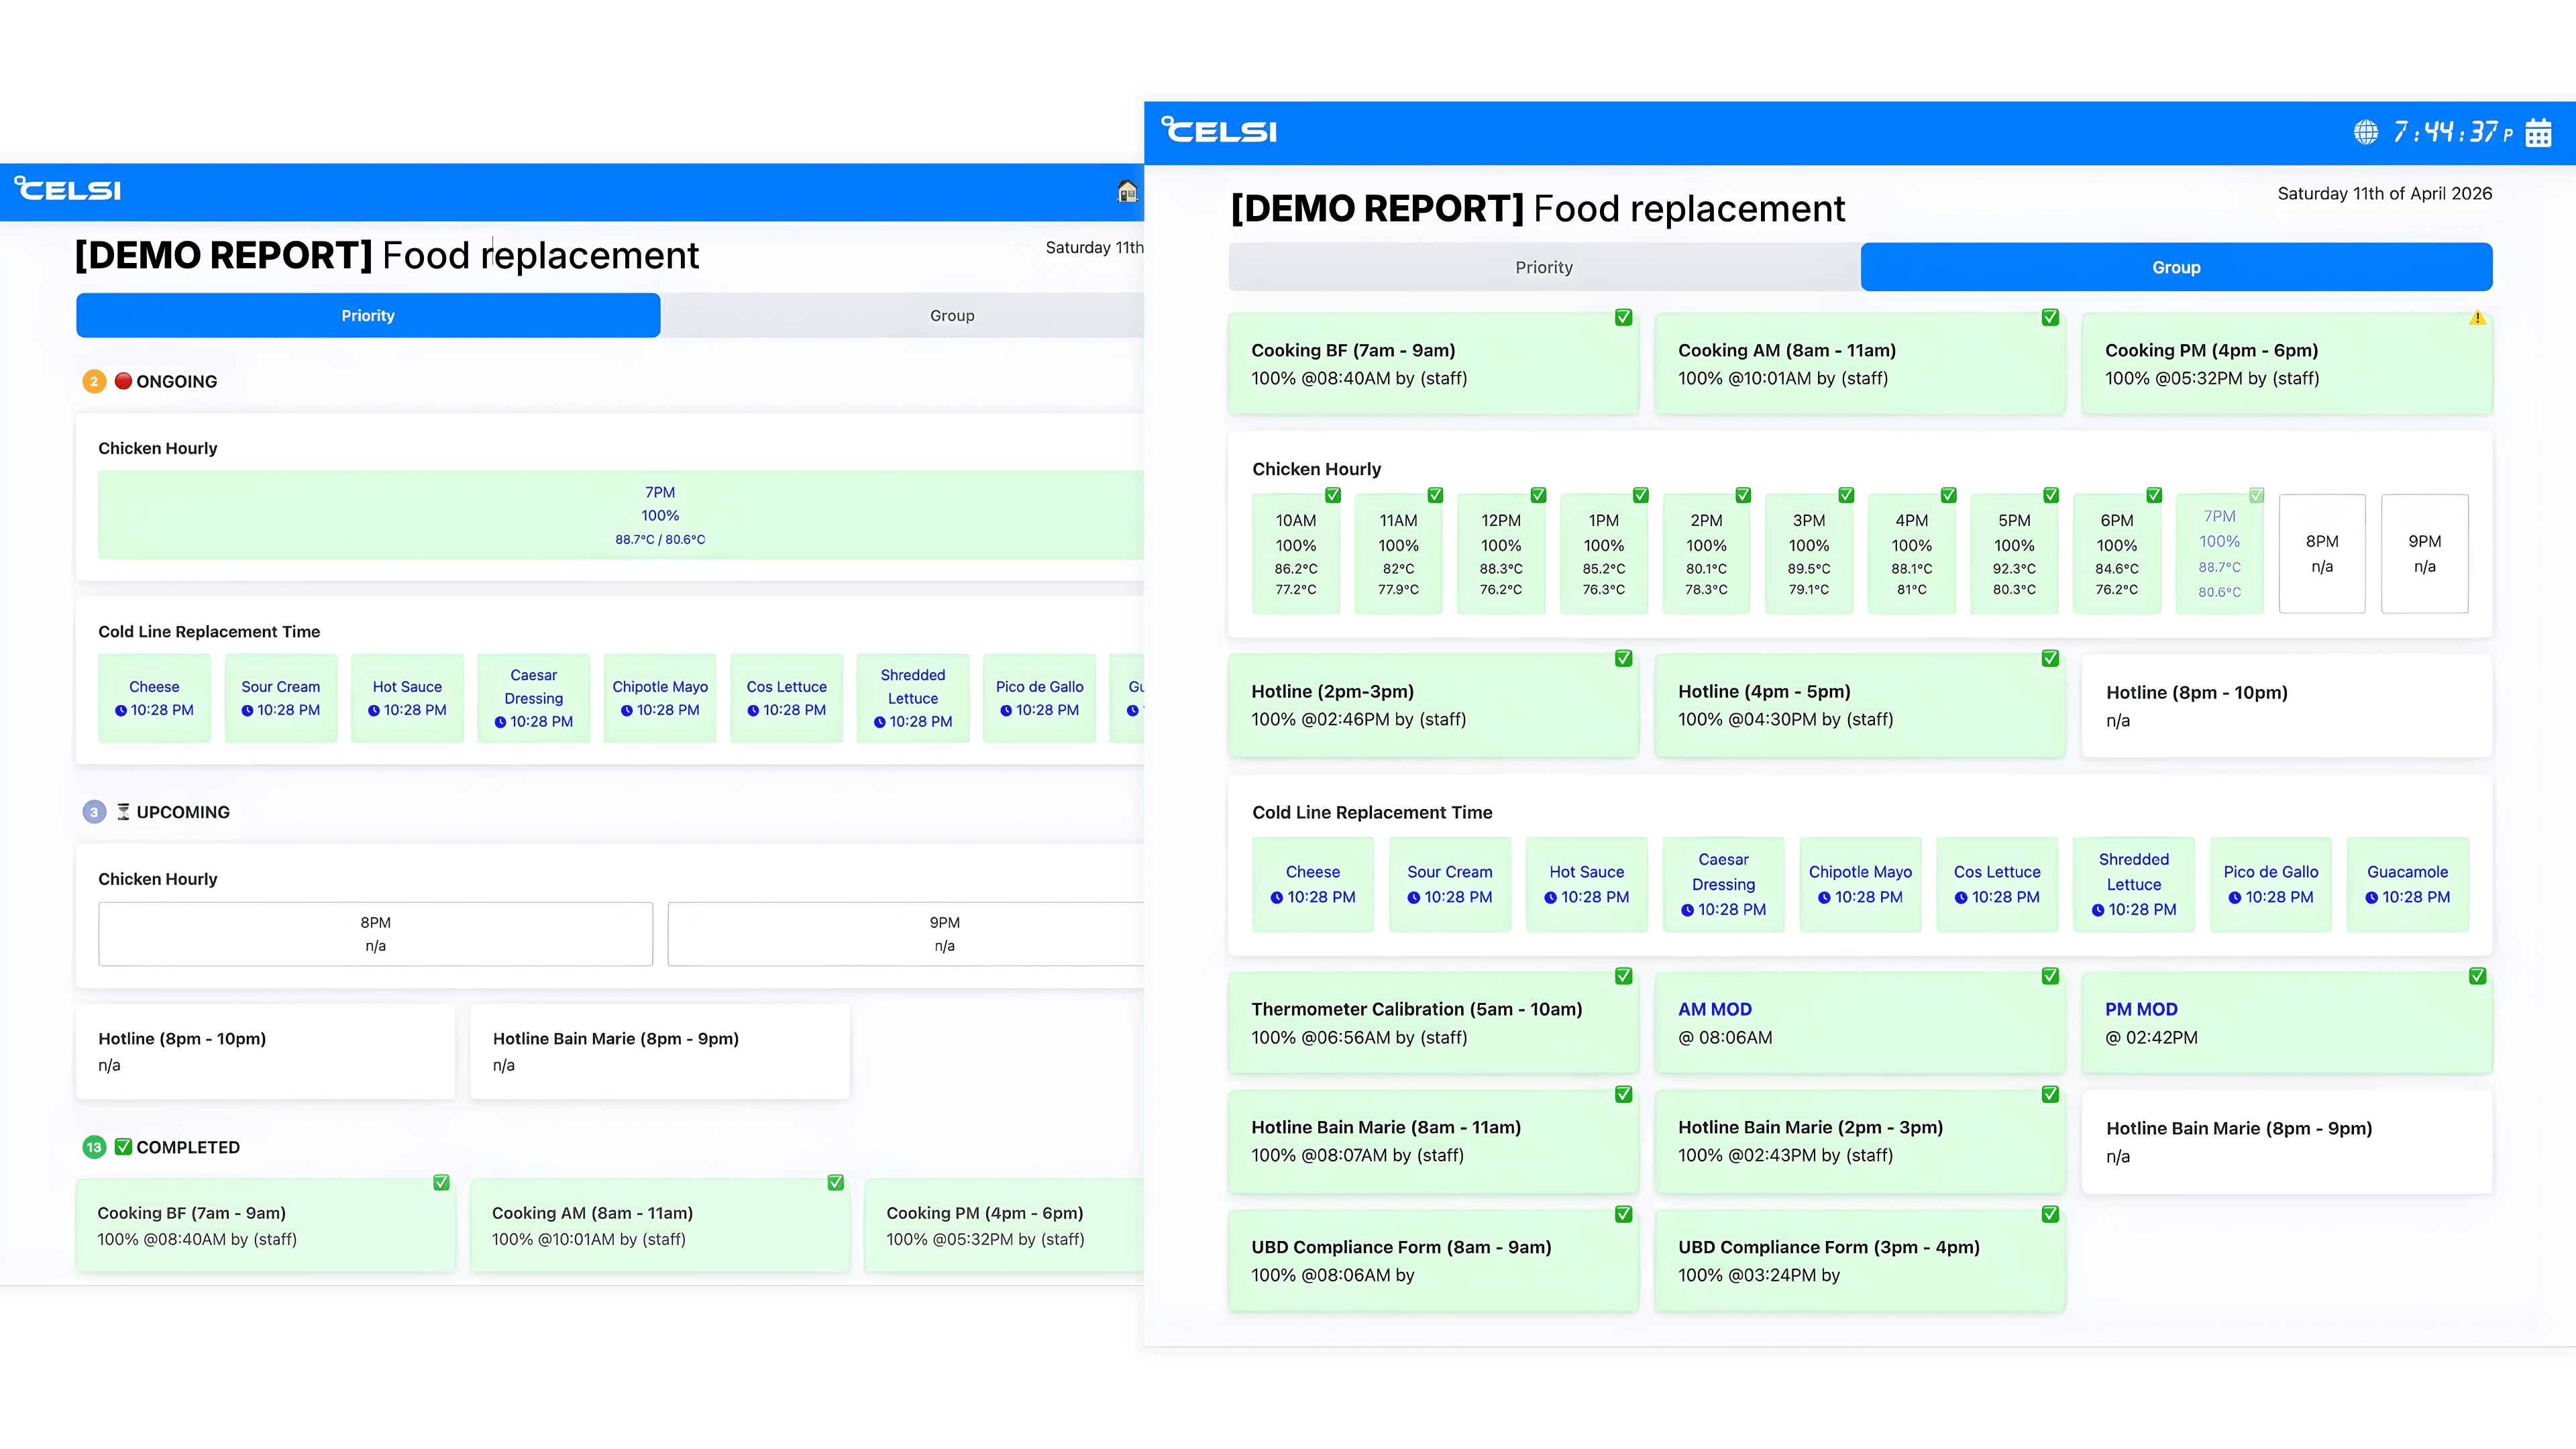Open the AM MOD link
Viewport: 2576px width, 1449px height.
(x=1714, y=1009)
